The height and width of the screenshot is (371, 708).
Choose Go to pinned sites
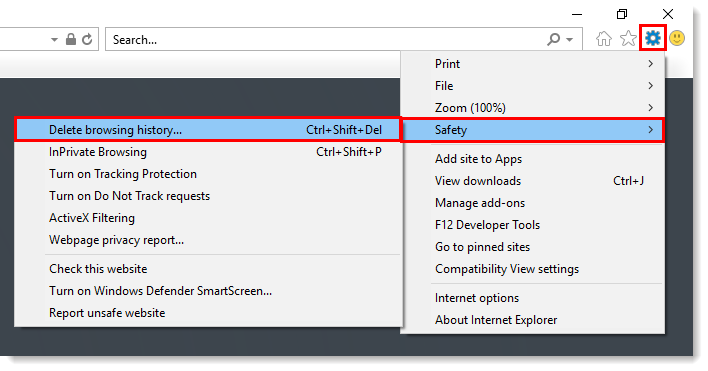pos(533,247)
